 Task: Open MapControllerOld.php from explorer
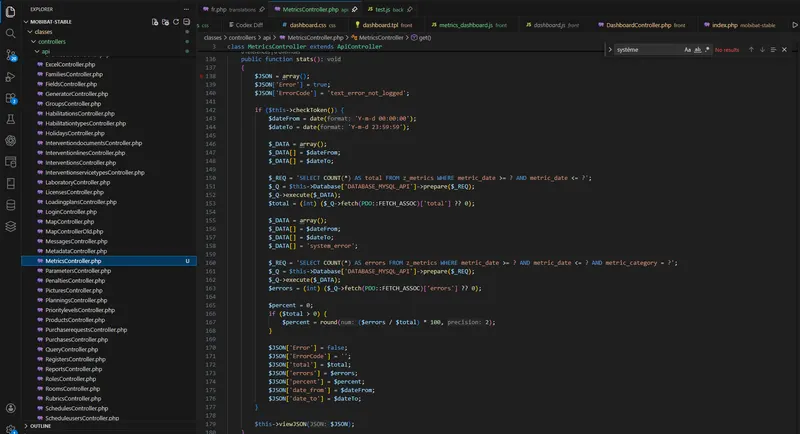click(74, 232)
